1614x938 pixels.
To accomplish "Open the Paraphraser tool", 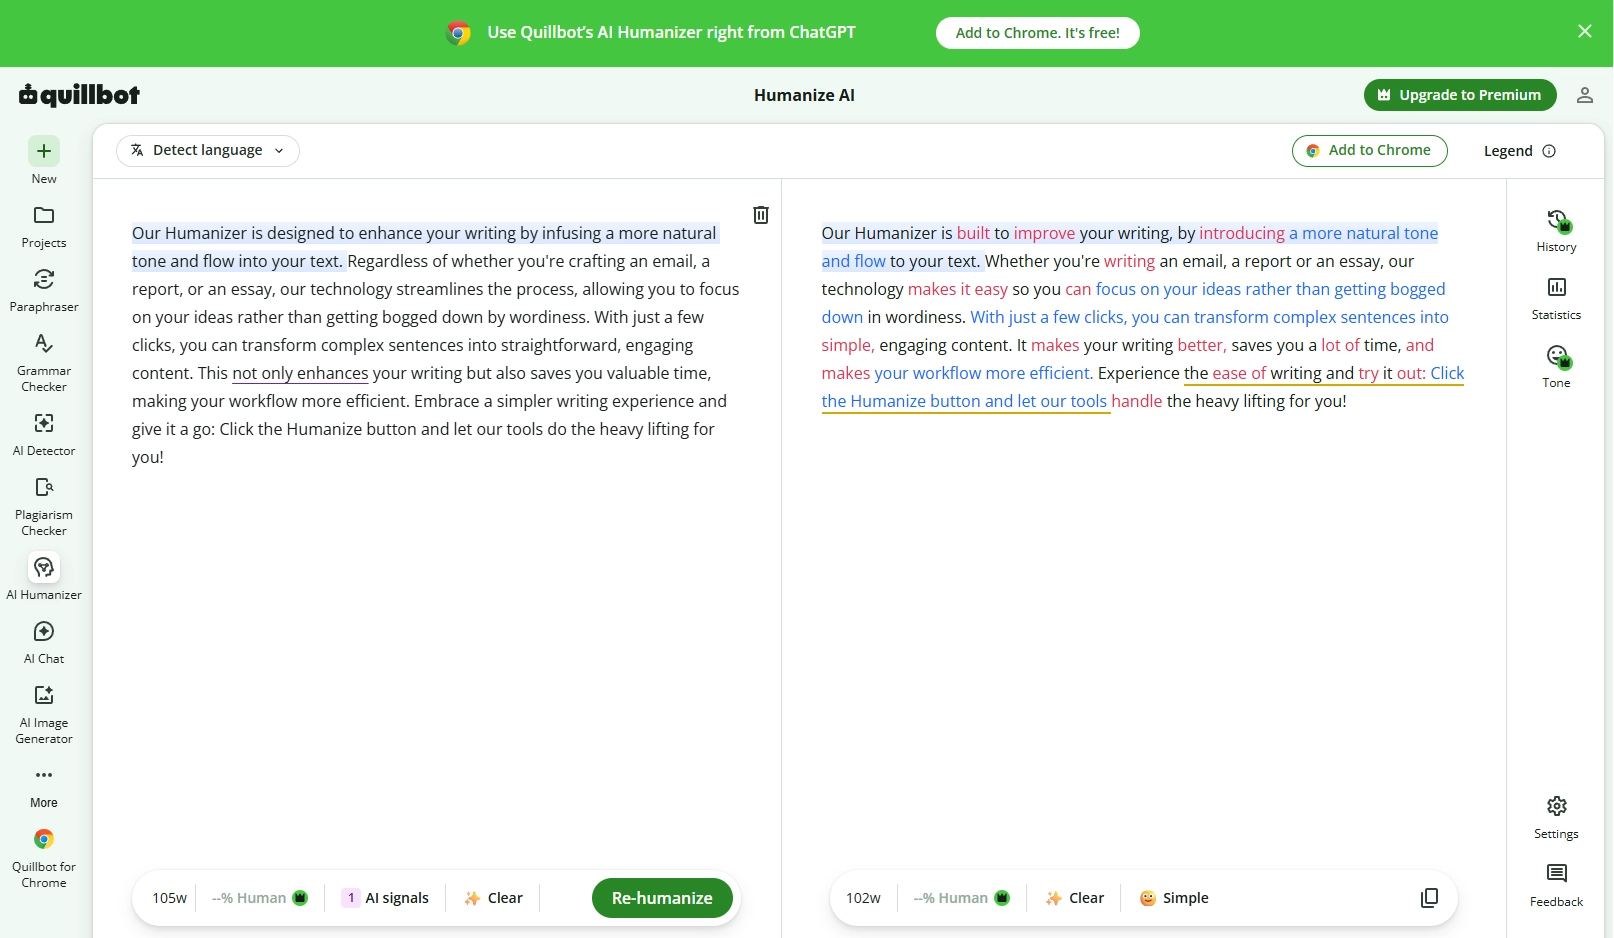I will coord(44,290).
